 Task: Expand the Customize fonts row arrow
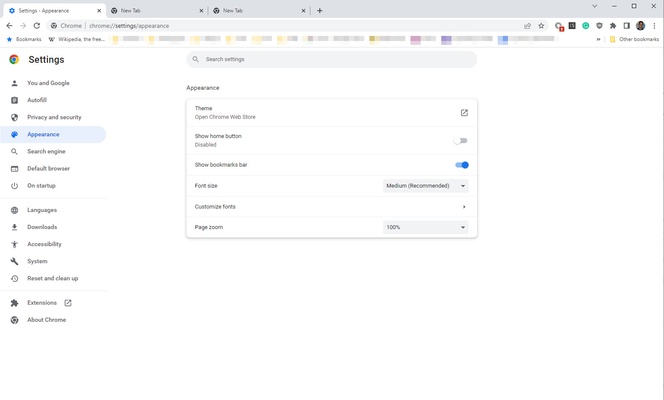point(464,207)
